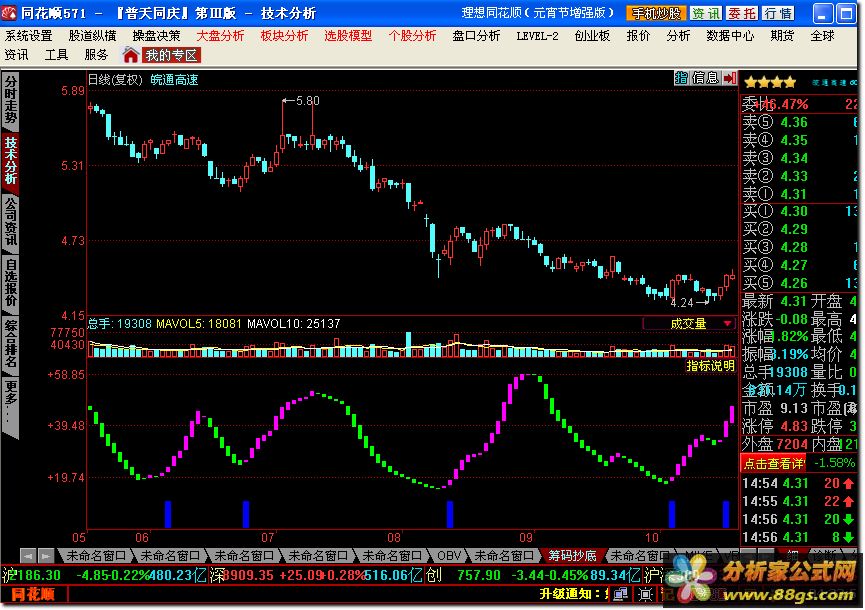Open the 我的专区 home icon
865x610 pixels.
(131, 55)
